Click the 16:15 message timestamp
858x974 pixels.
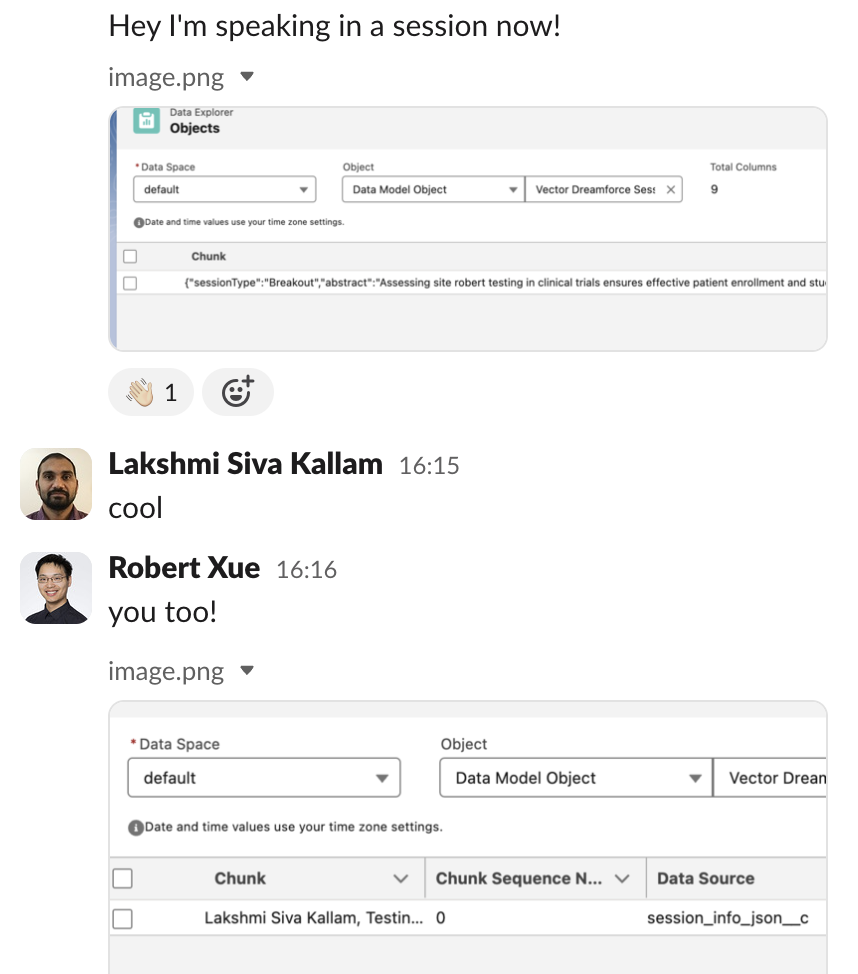(x=429, y=465)
